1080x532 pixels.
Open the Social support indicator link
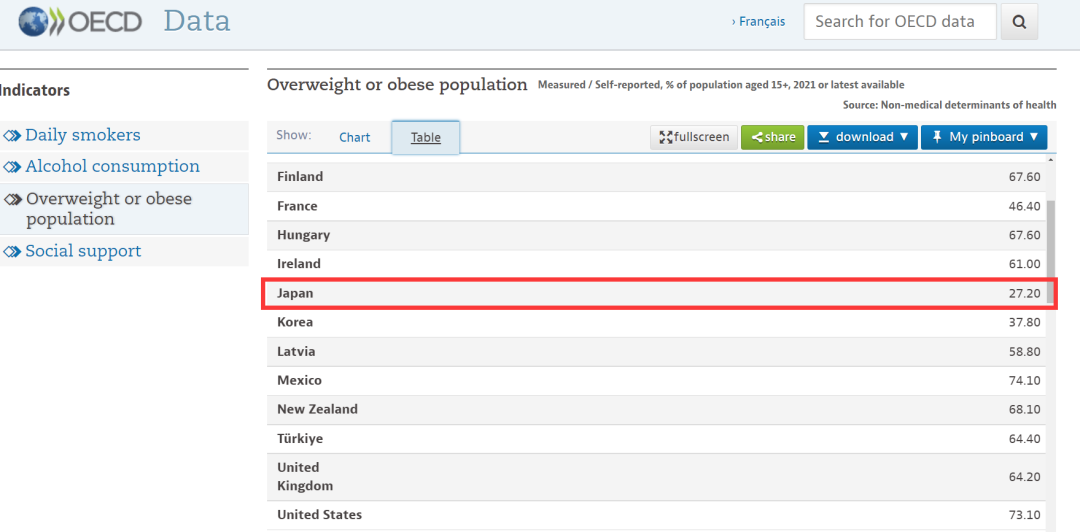83,251
